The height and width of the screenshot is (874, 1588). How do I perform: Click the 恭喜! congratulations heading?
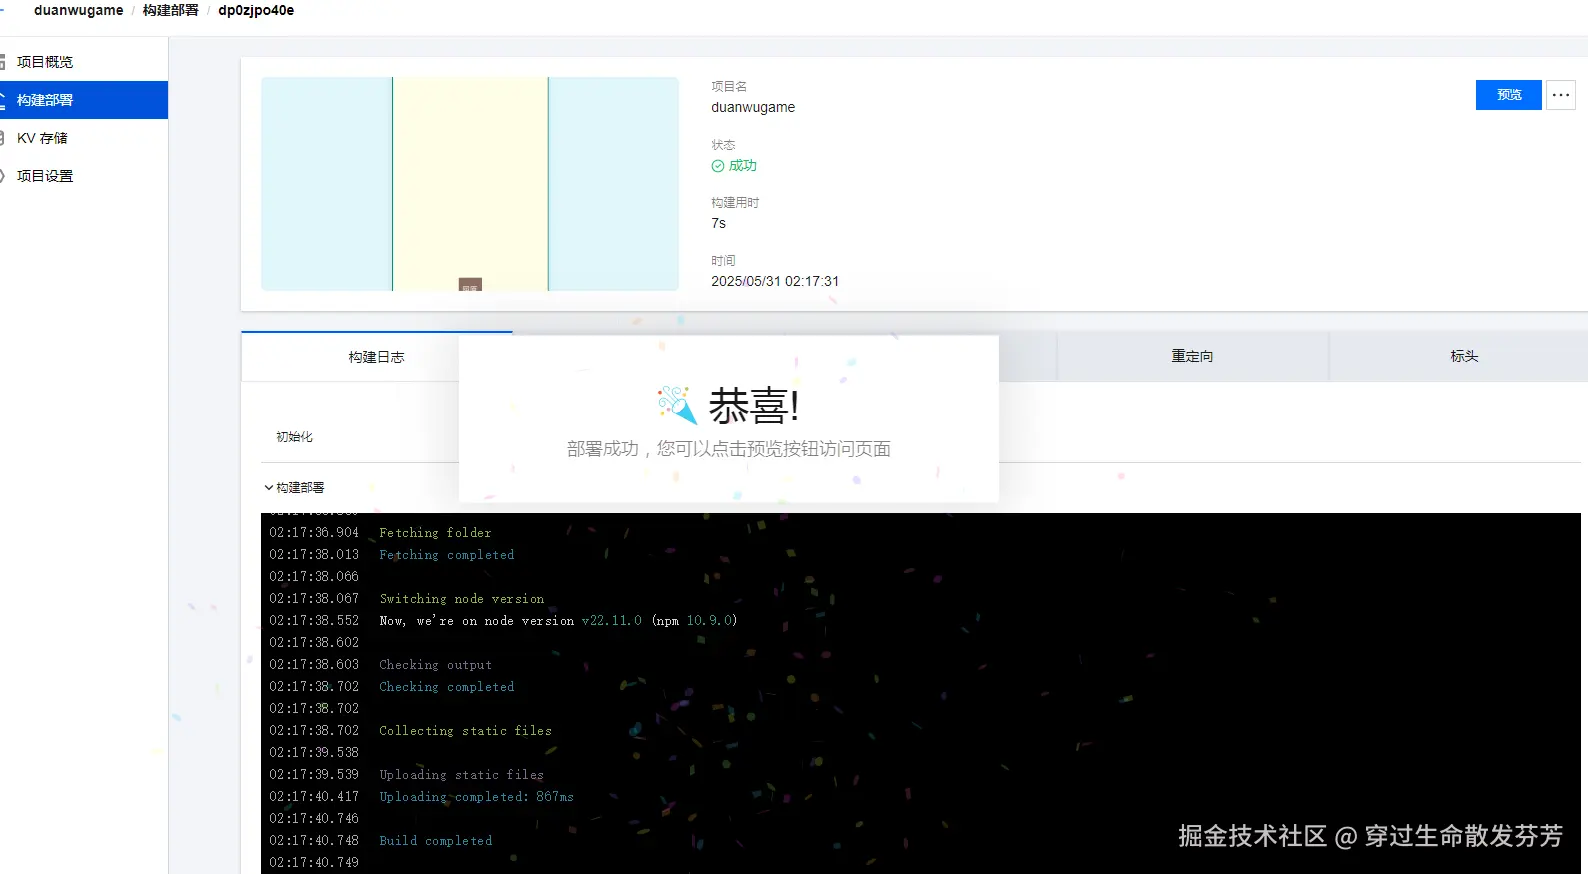pos(754,406)
